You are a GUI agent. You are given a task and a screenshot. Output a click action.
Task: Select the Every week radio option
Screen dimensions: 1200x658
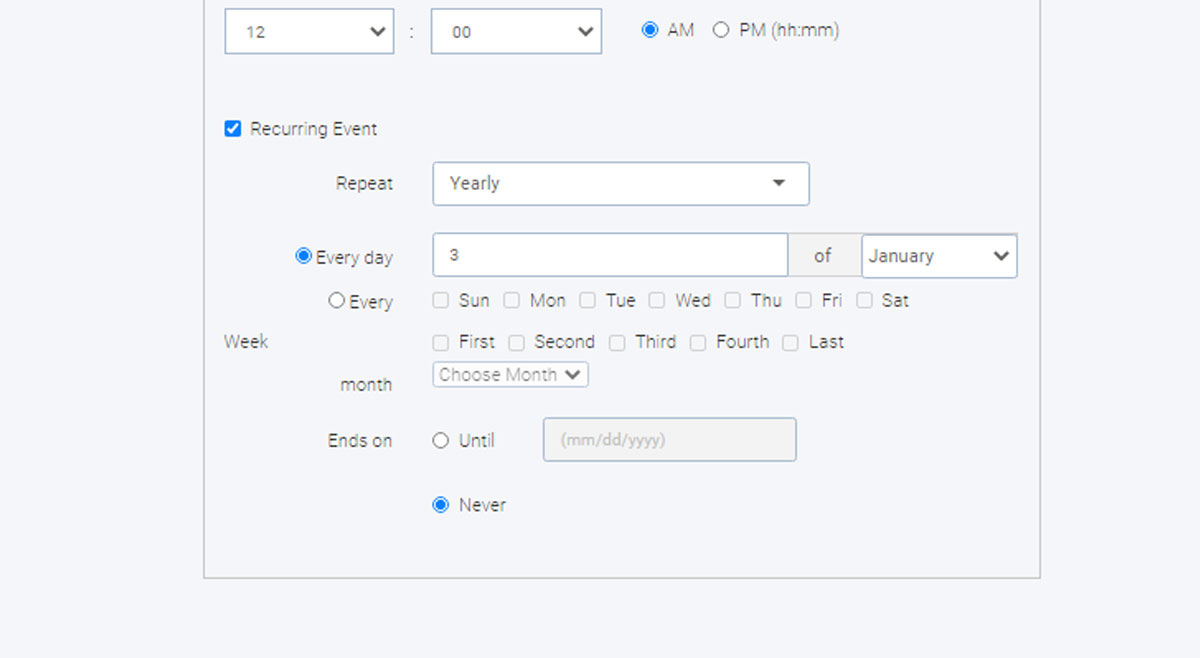tap(337, 300)
